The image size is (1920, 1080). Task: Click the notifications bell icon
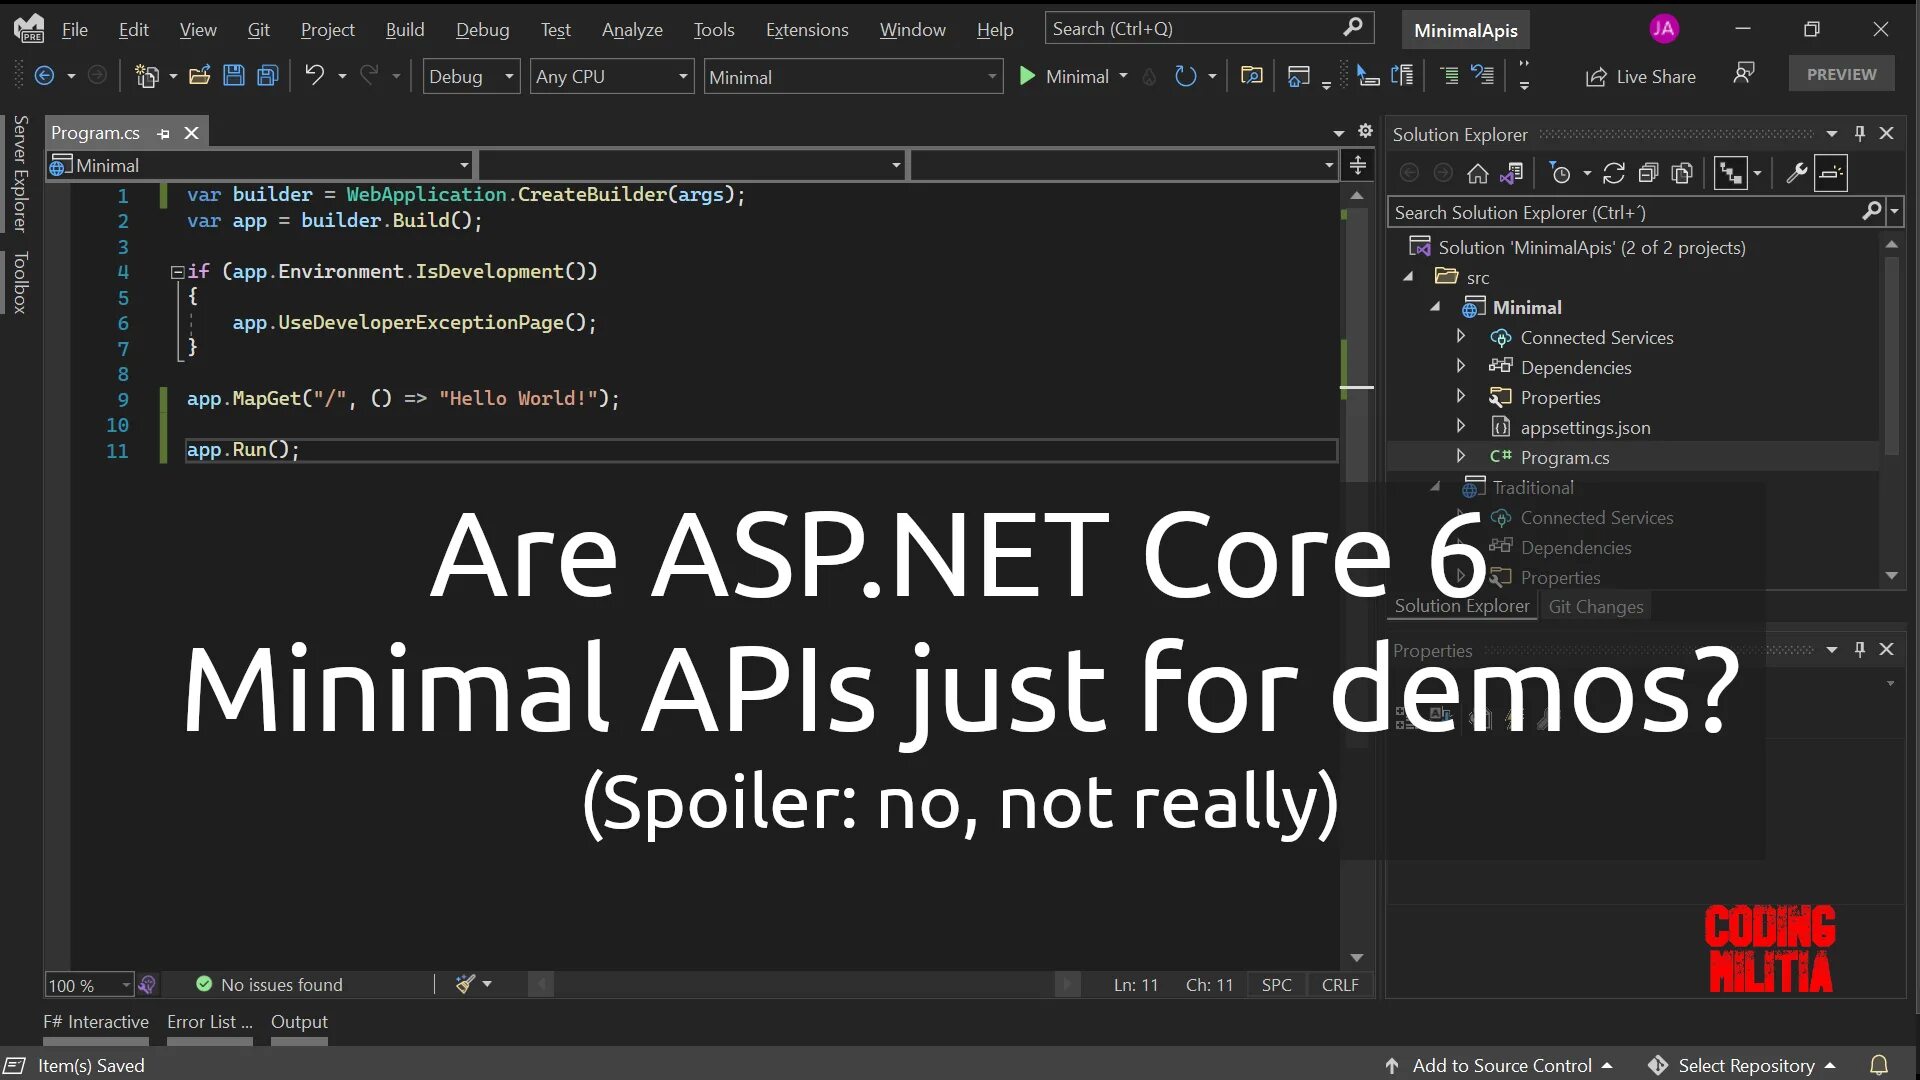[x=1879, y=1065]
